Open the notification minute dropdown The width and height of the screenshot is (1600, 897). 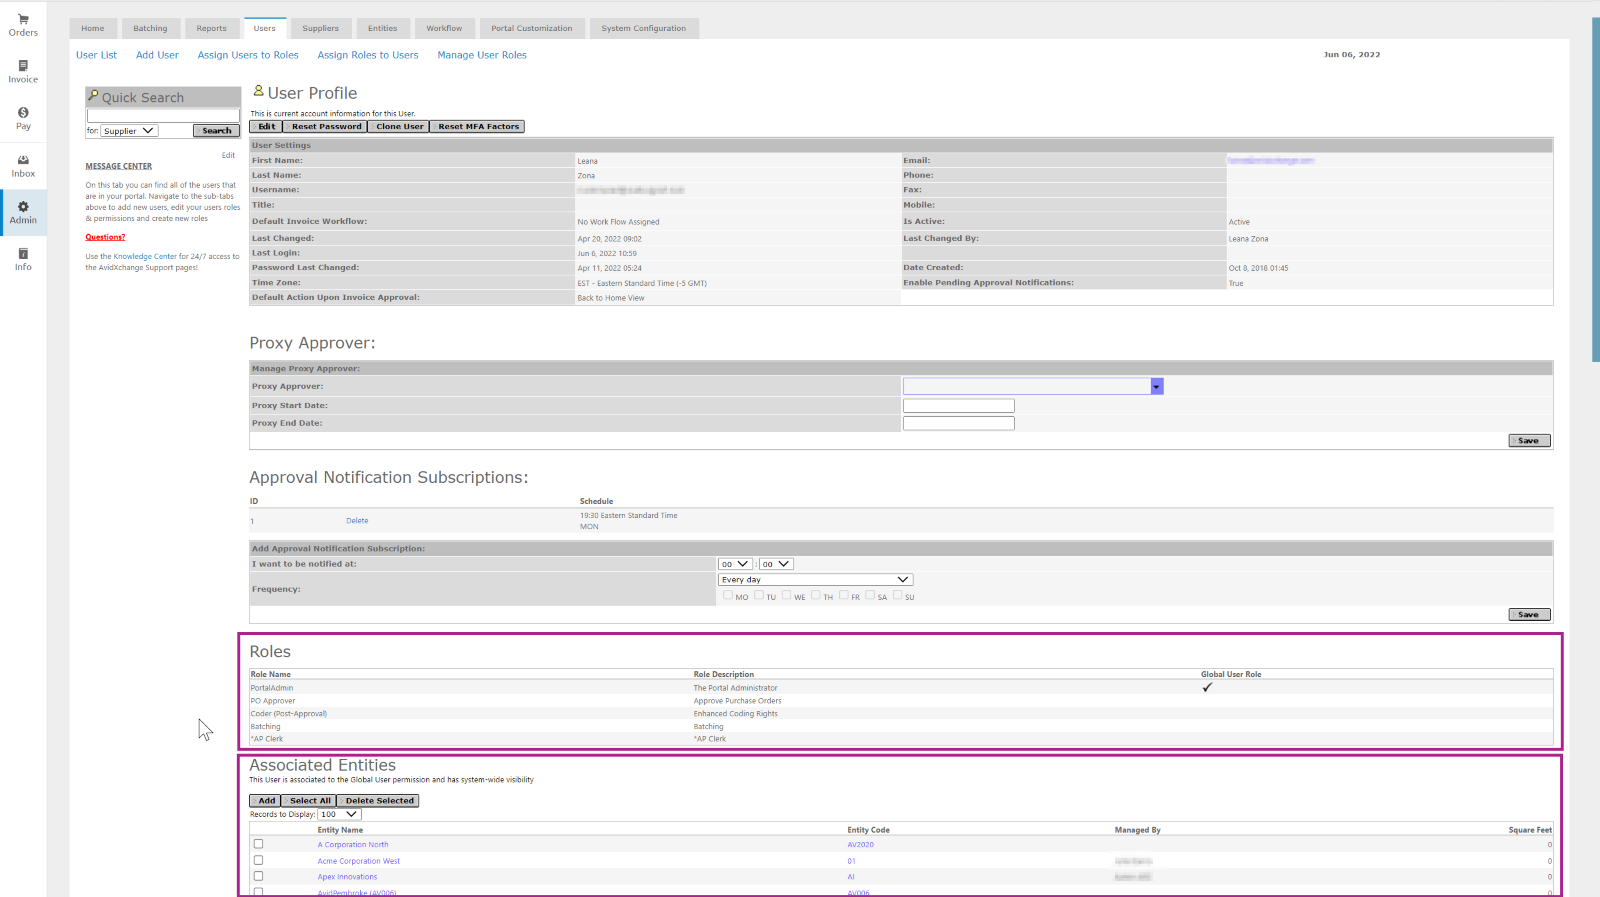[x=776, y=564]
